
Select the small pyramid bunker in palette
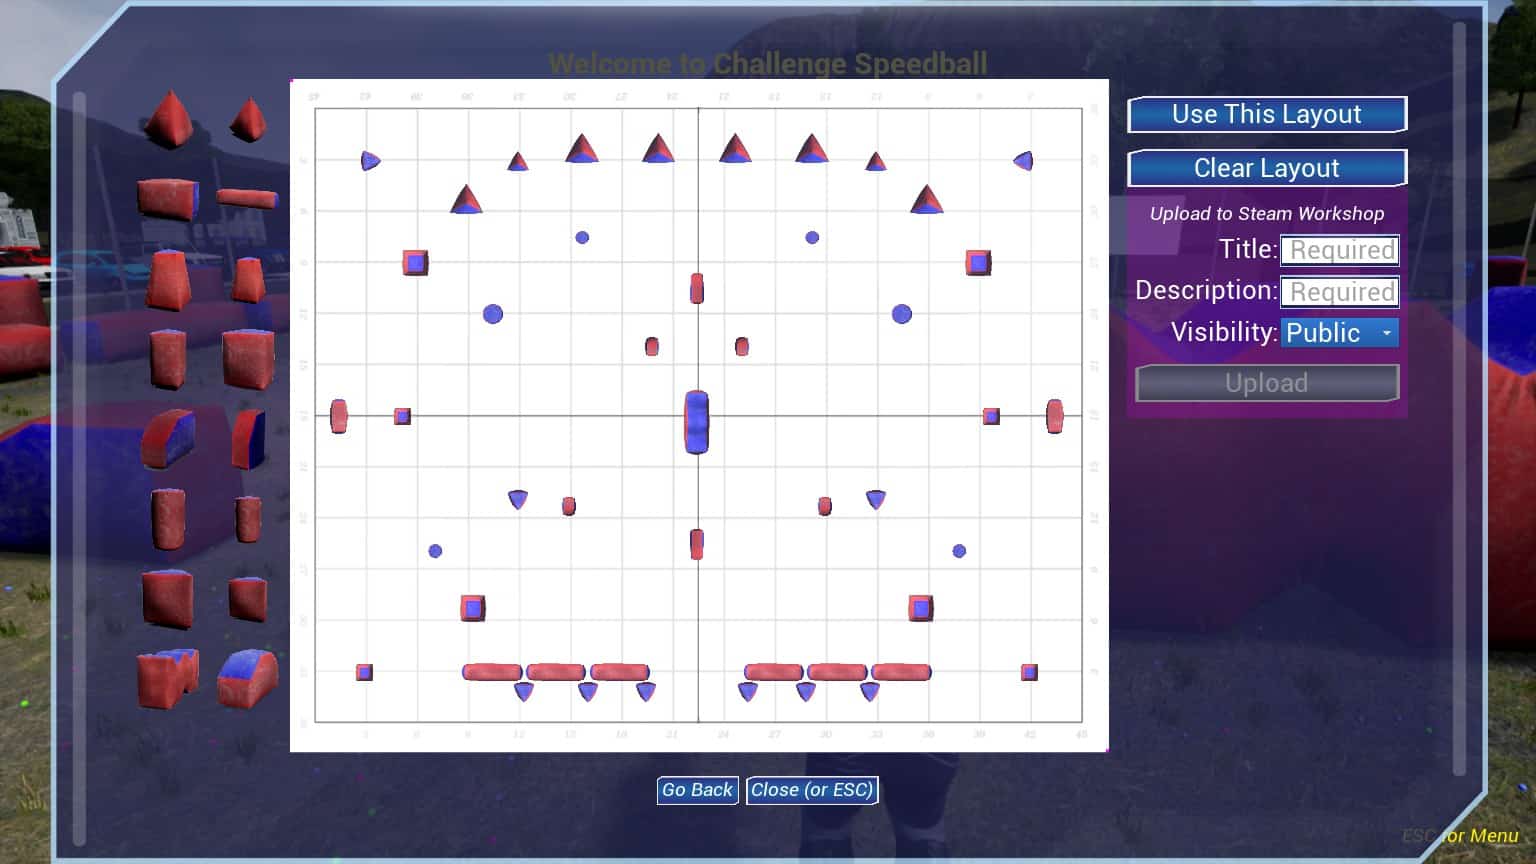point(248,120)
